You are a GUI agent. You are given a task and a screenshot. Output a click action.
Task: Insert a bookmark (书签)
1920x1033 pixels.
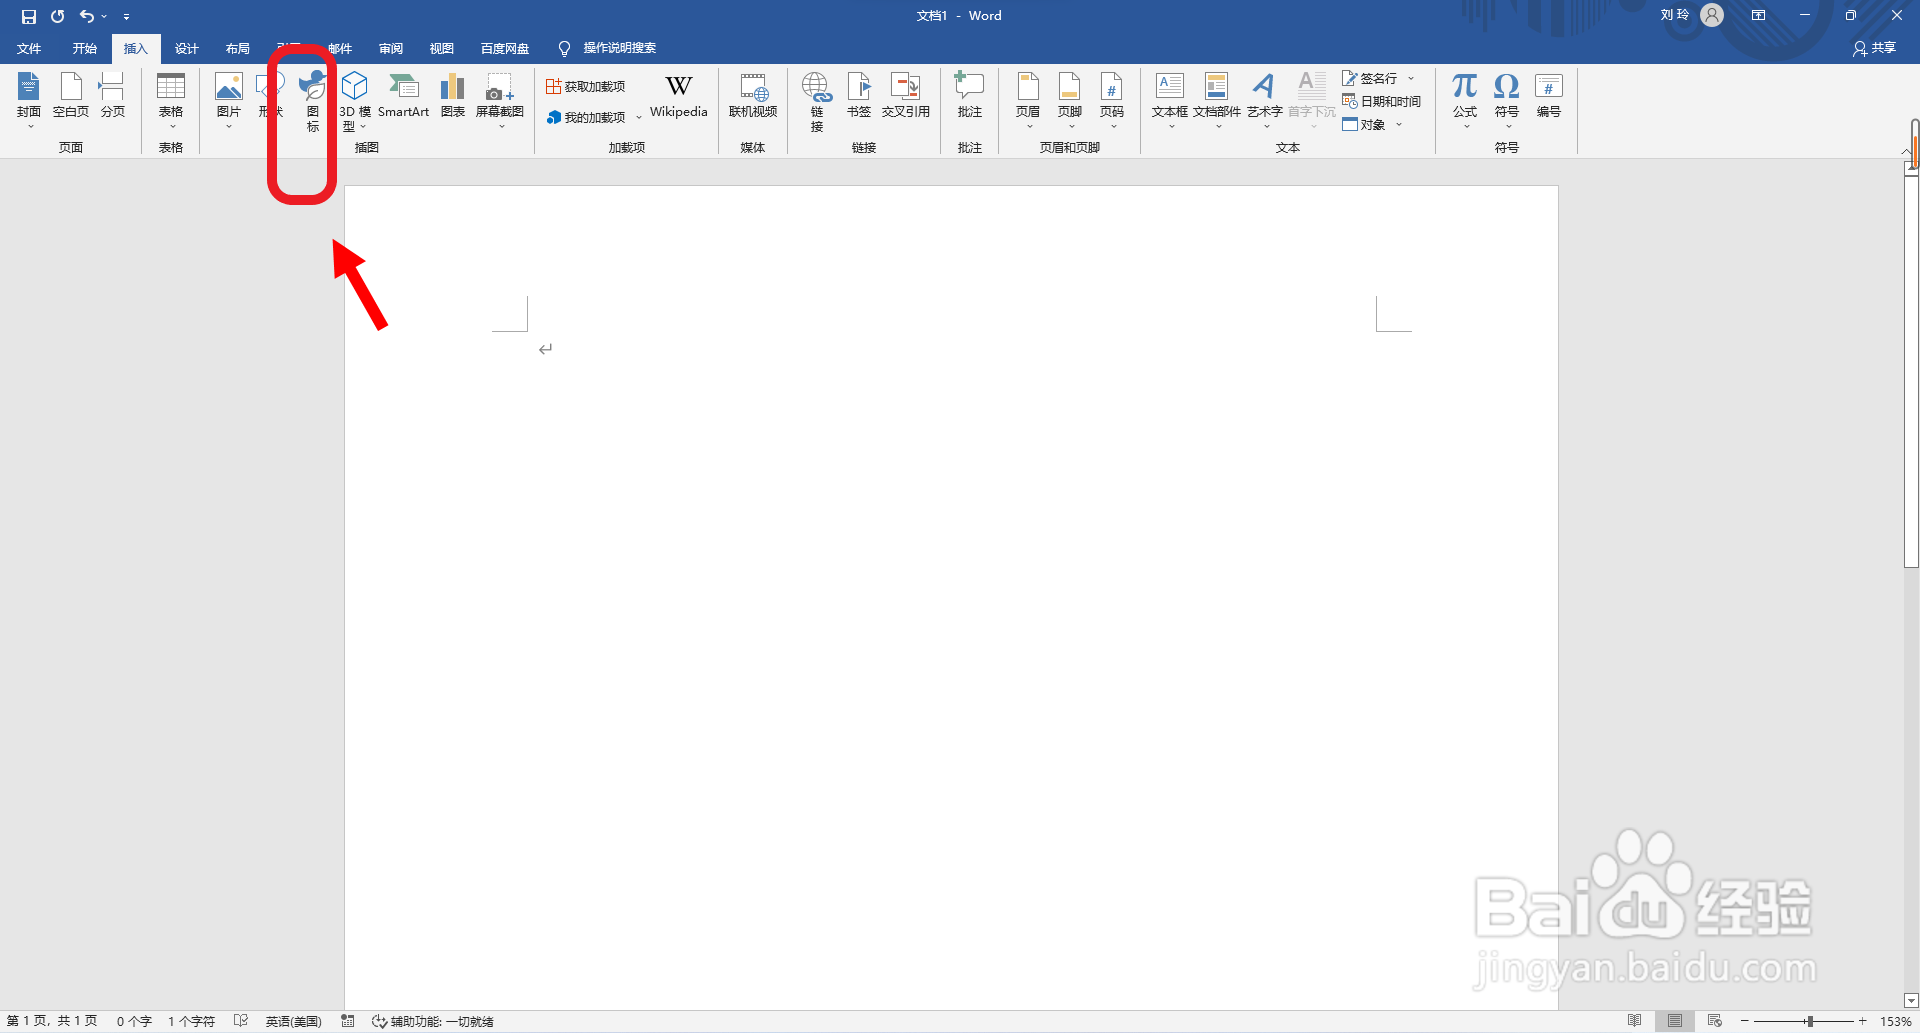pyautogui.click(x=859, y=96)
